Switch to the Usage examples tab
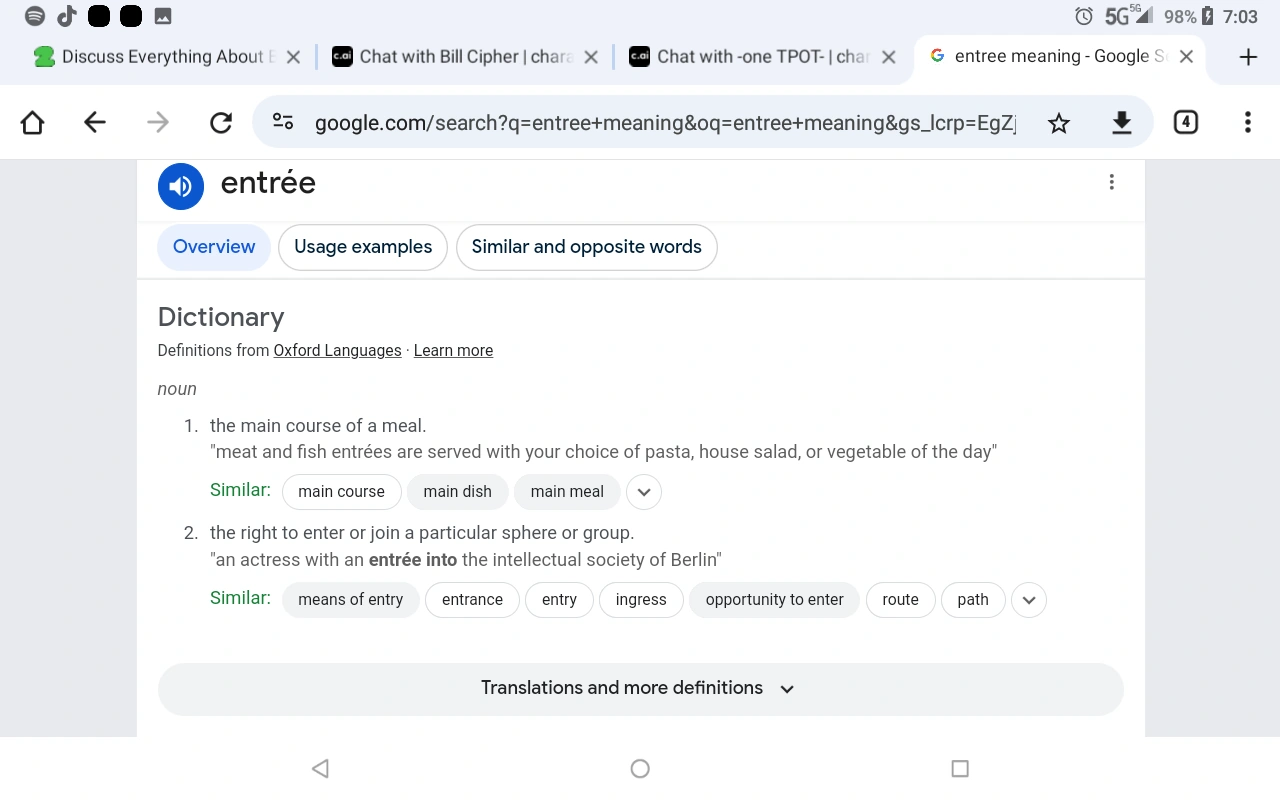Screen dimensions: 1280x800 click(x=363, y=247)
